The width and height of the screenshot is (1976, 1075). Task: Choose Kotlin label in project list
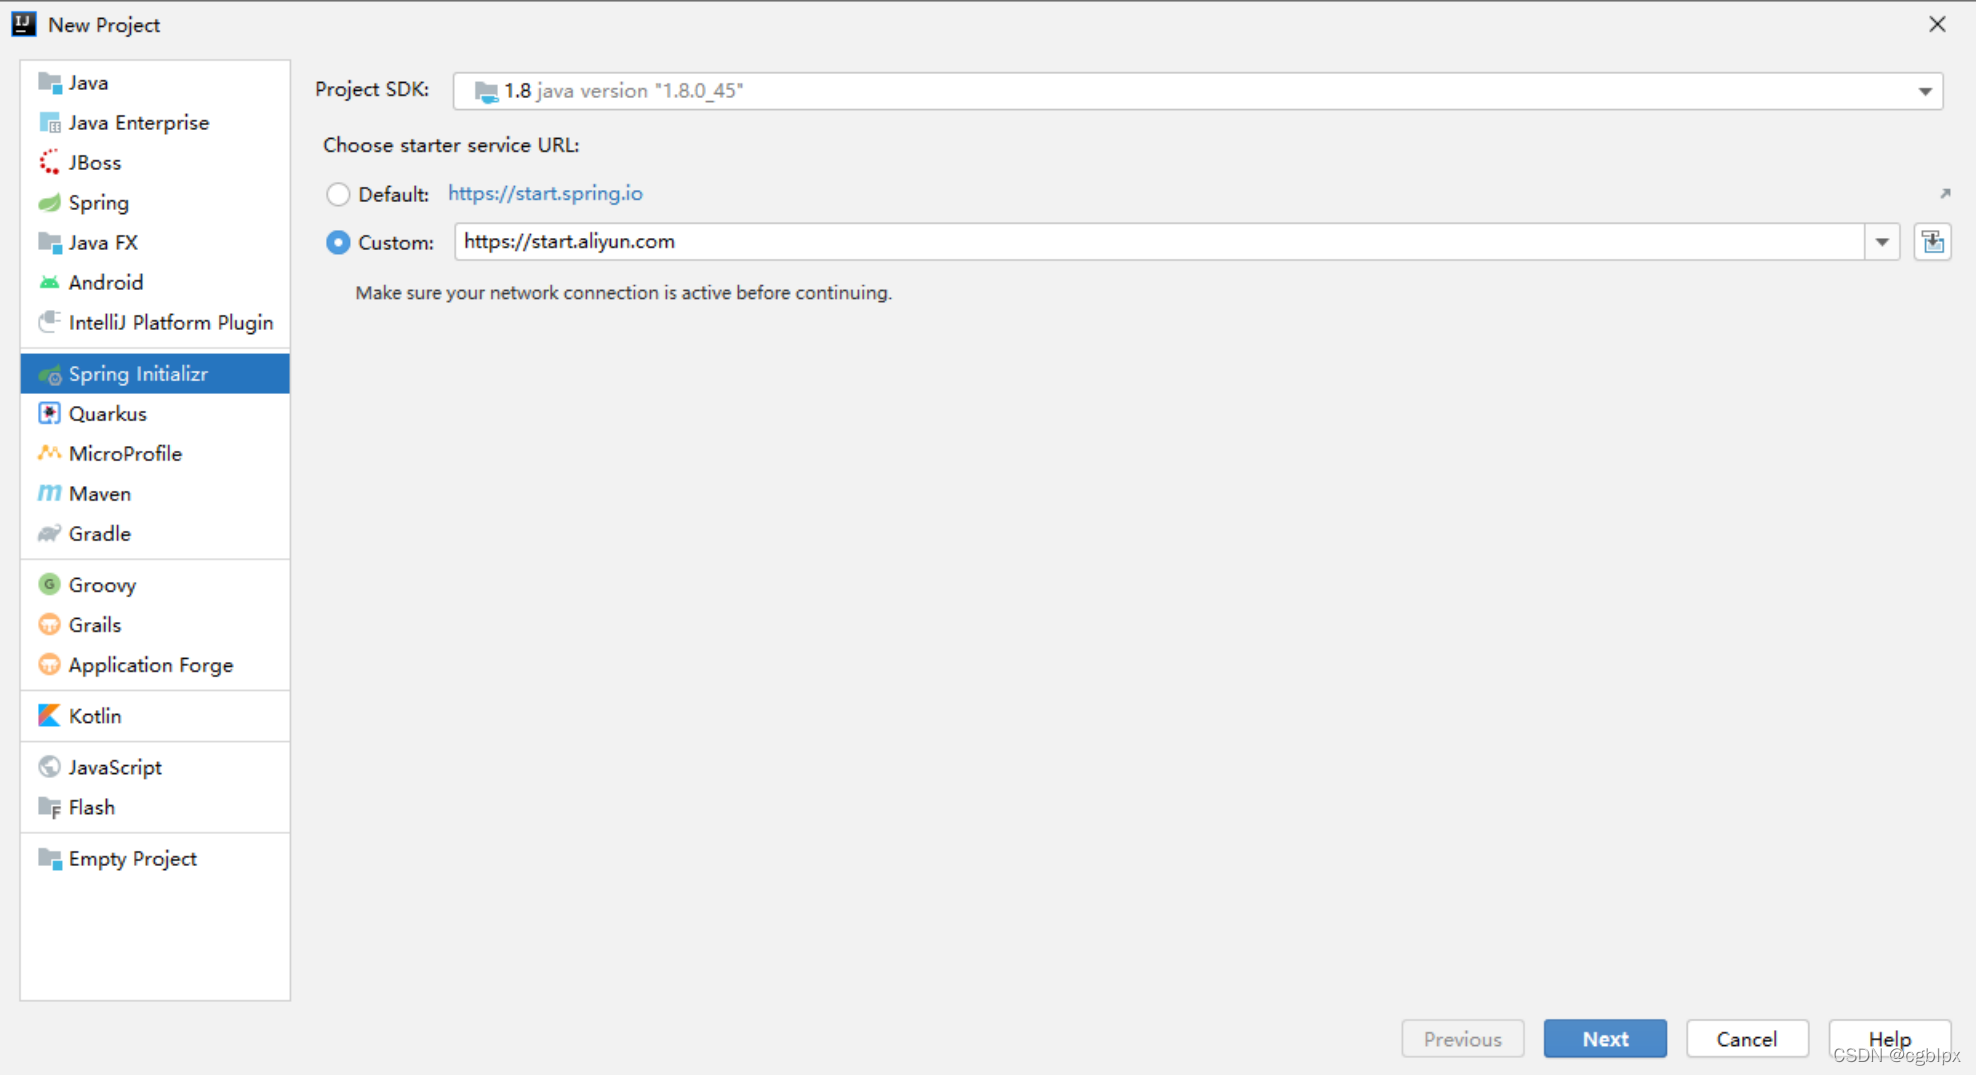pos(95,716)
